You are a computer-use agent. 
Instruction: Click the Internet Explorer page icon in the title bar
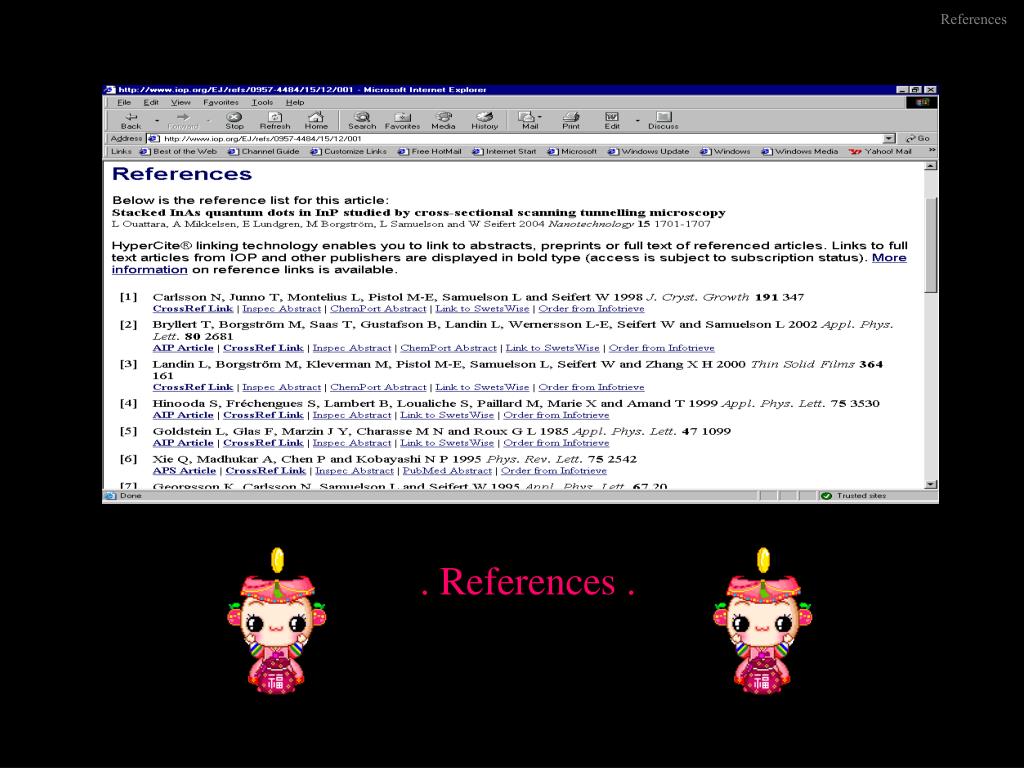110,90
